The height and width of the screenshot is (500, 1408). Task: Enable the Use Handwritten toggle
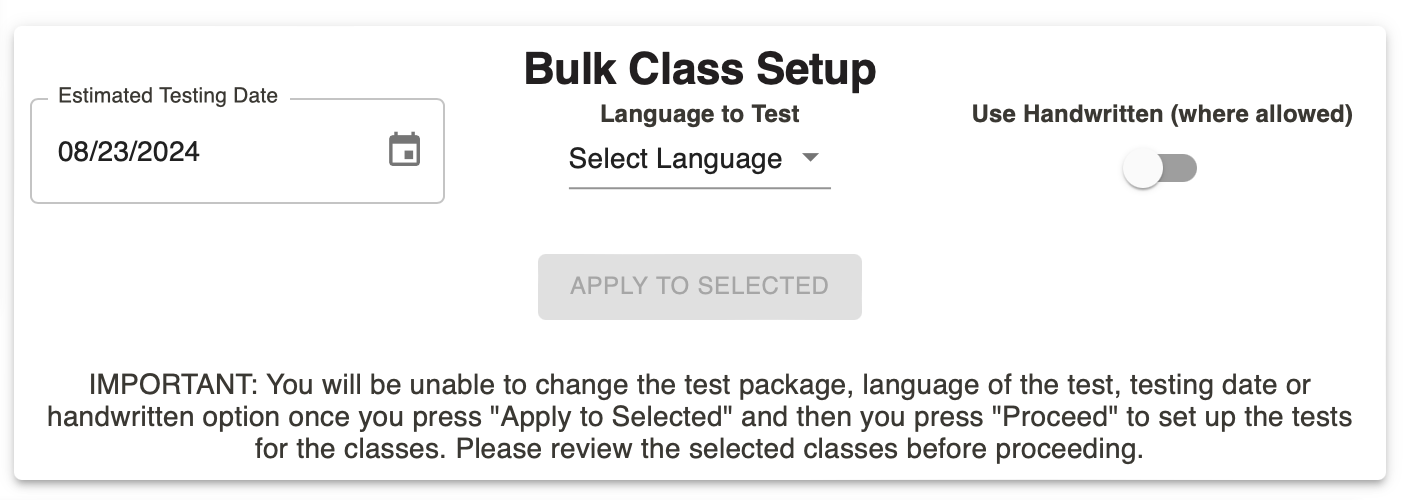pos(1160,169)
